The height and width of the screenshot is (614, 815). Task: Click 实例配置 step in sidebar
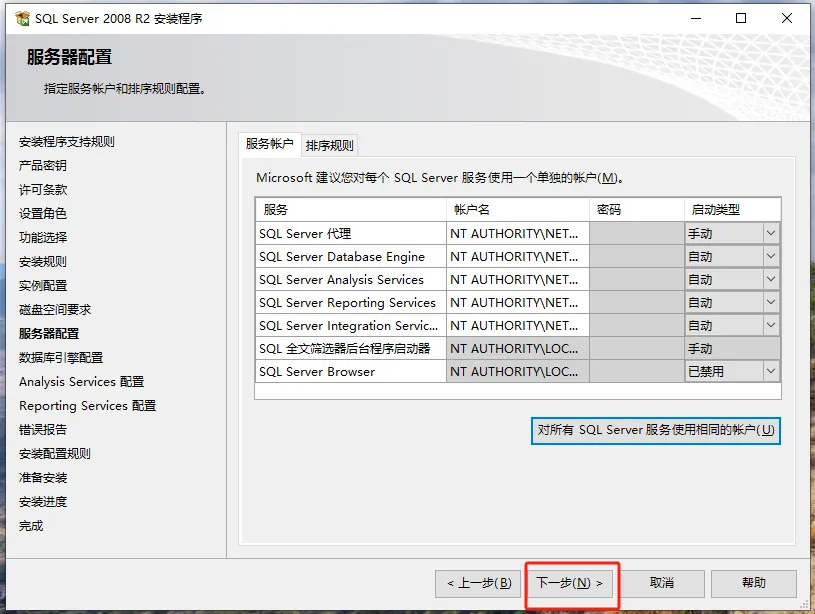coord(43,285)
